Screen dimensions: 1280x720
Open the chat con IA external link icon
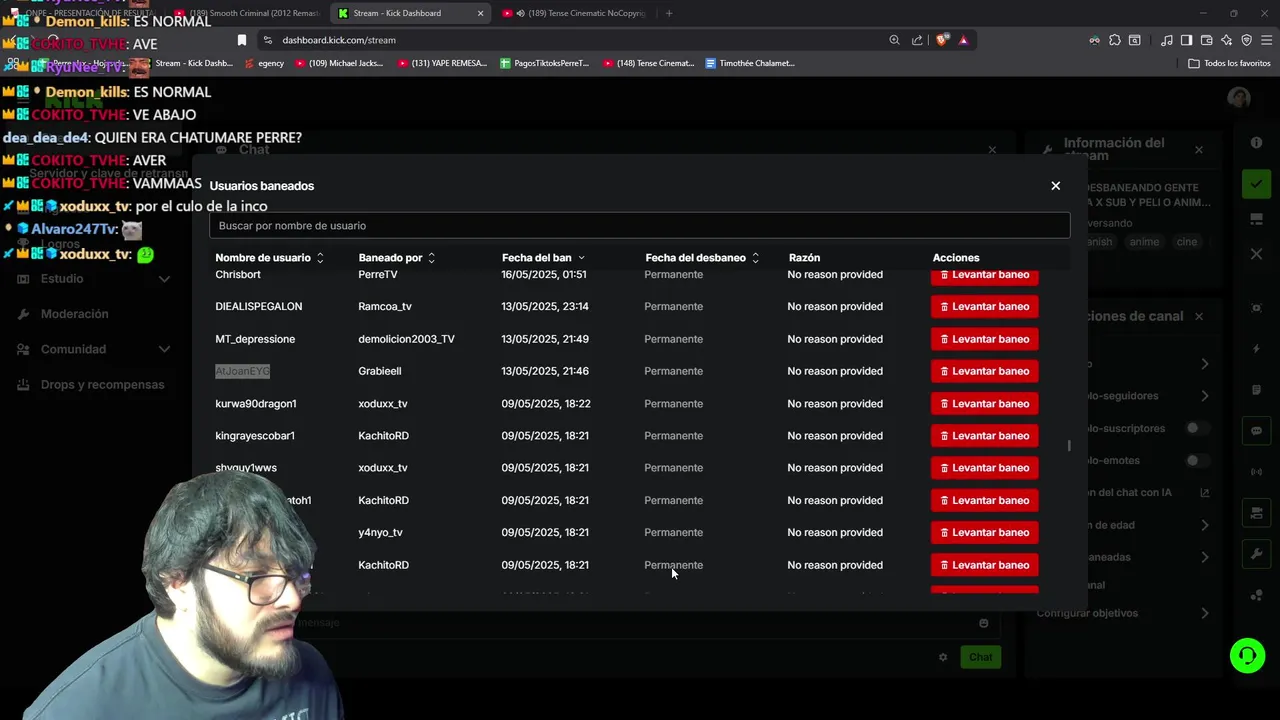click(1204, 493)
